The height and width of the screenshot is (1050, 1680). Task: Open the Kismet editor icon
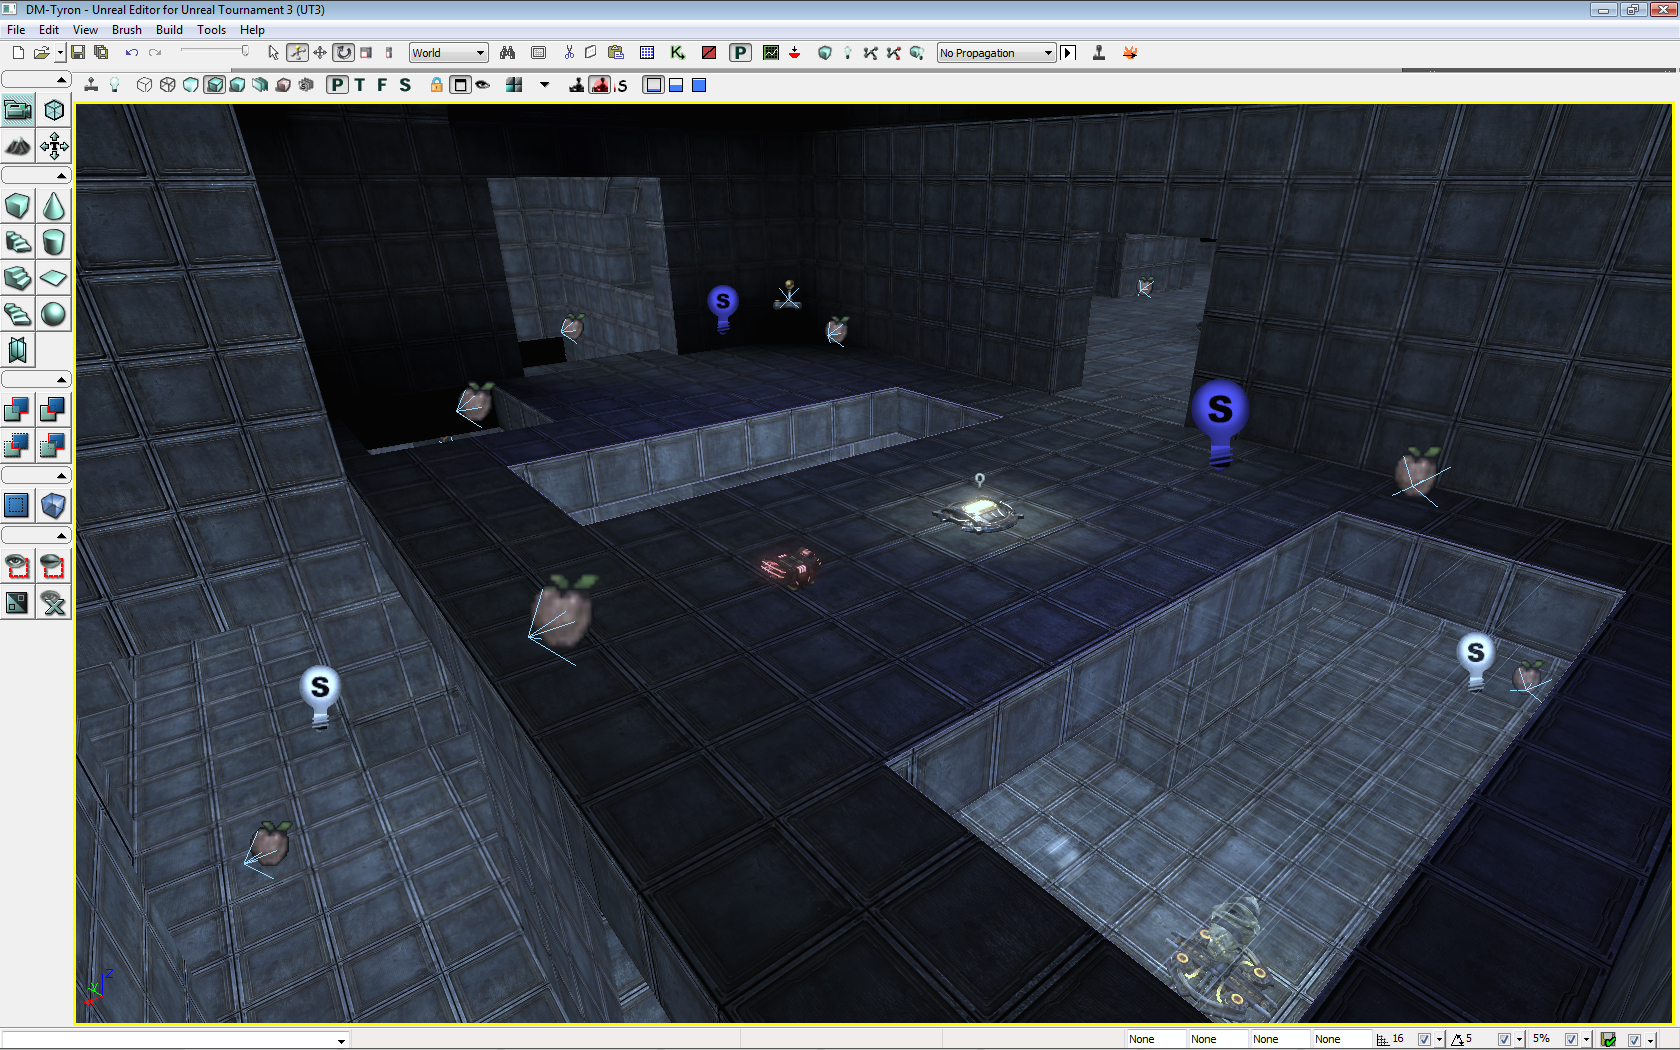tap(678, 53)
